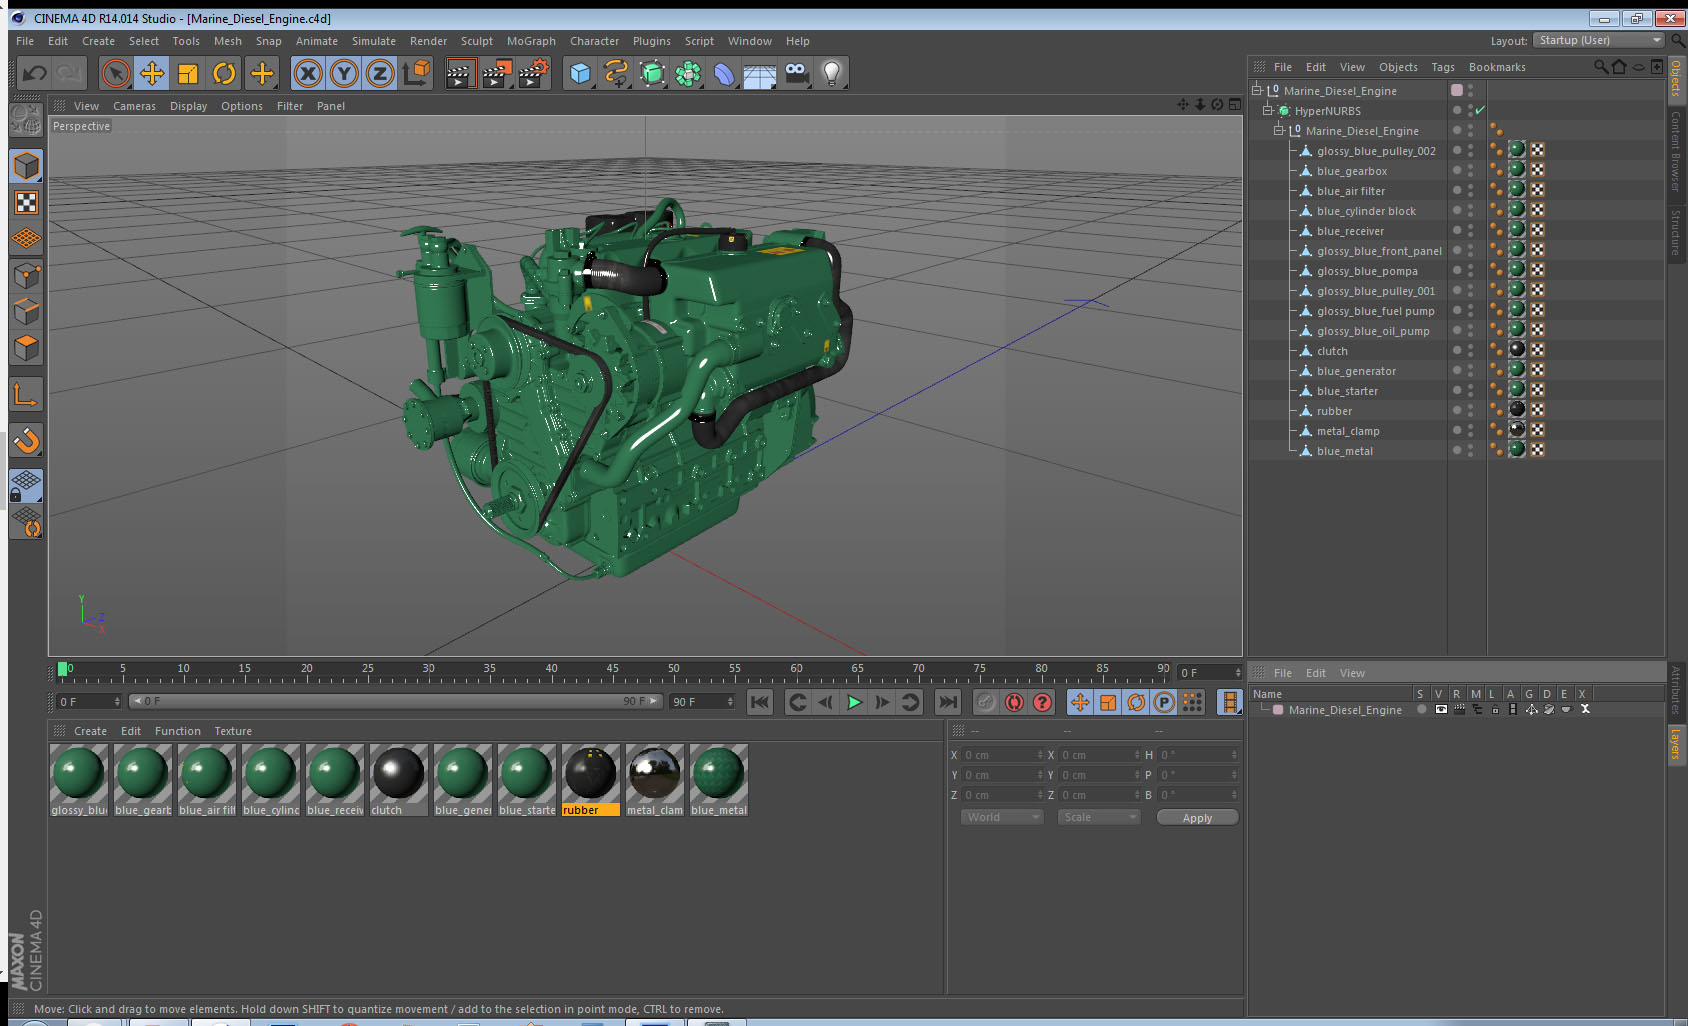Select glossy_blue_fuel pump object
1688x1026 pixels.
(x=1375, y=311)
